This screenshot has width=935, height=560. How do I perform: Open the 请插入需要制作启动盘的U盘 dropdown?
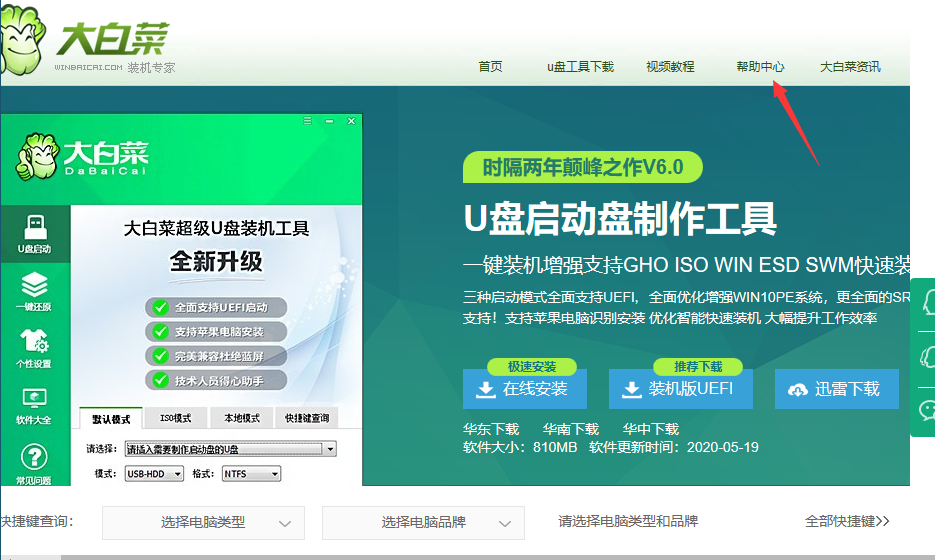230,449
